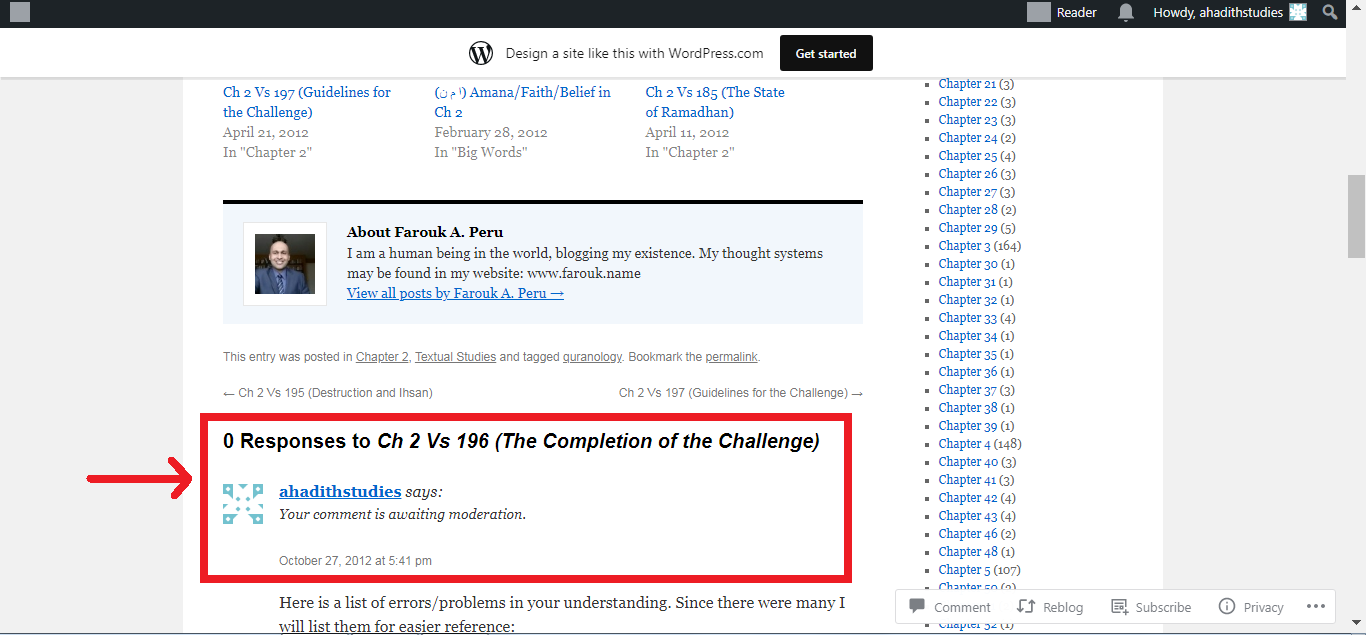The width and height of the screenshot is (1366, 635).
Task: Open Chapter 24 category in sidebar
Action: point(967,138)
